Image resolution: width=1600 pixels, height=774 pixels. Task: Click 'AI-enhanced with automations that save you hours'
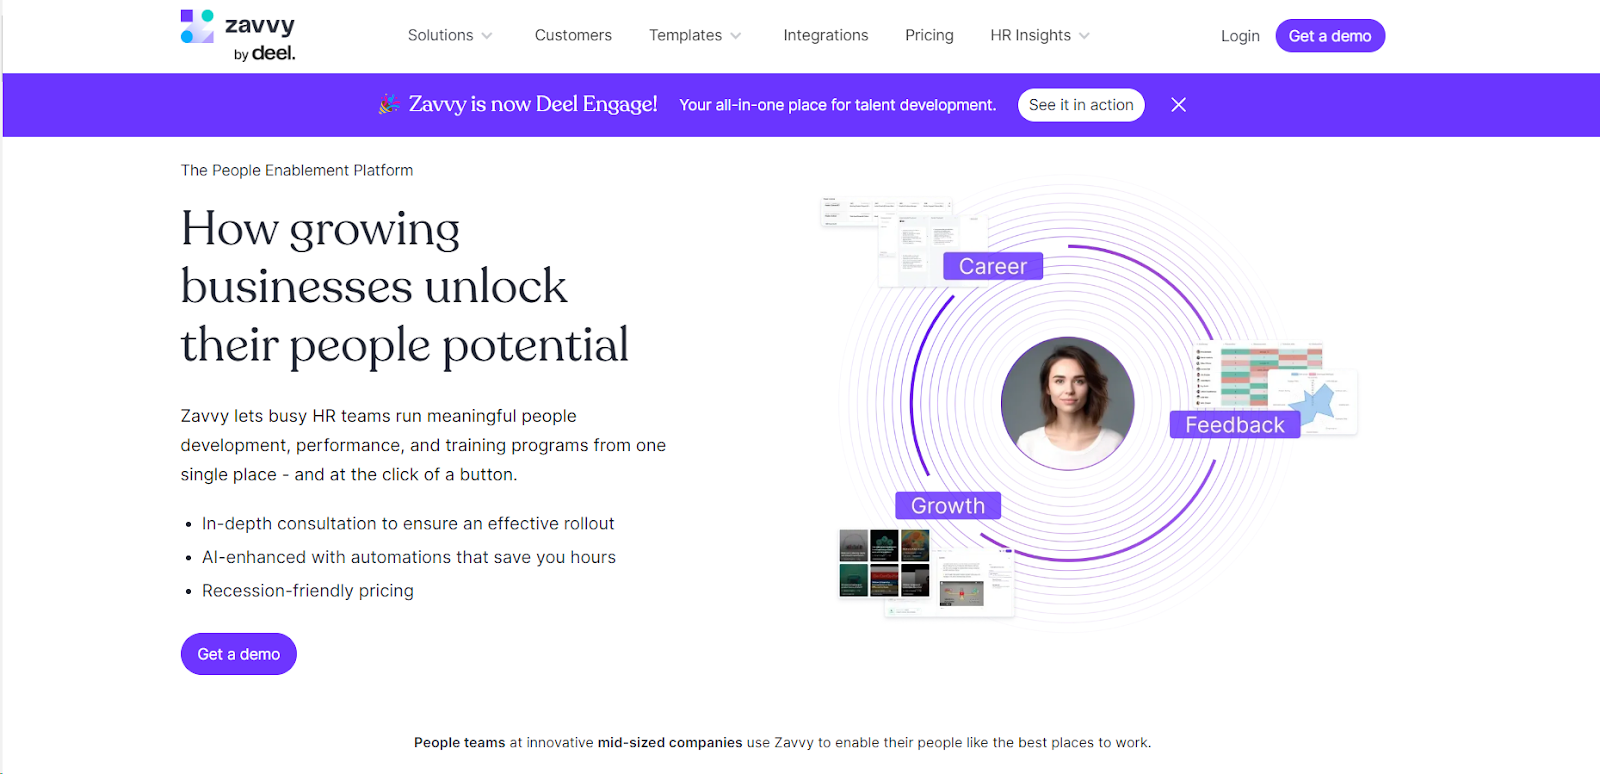[409, 557]
